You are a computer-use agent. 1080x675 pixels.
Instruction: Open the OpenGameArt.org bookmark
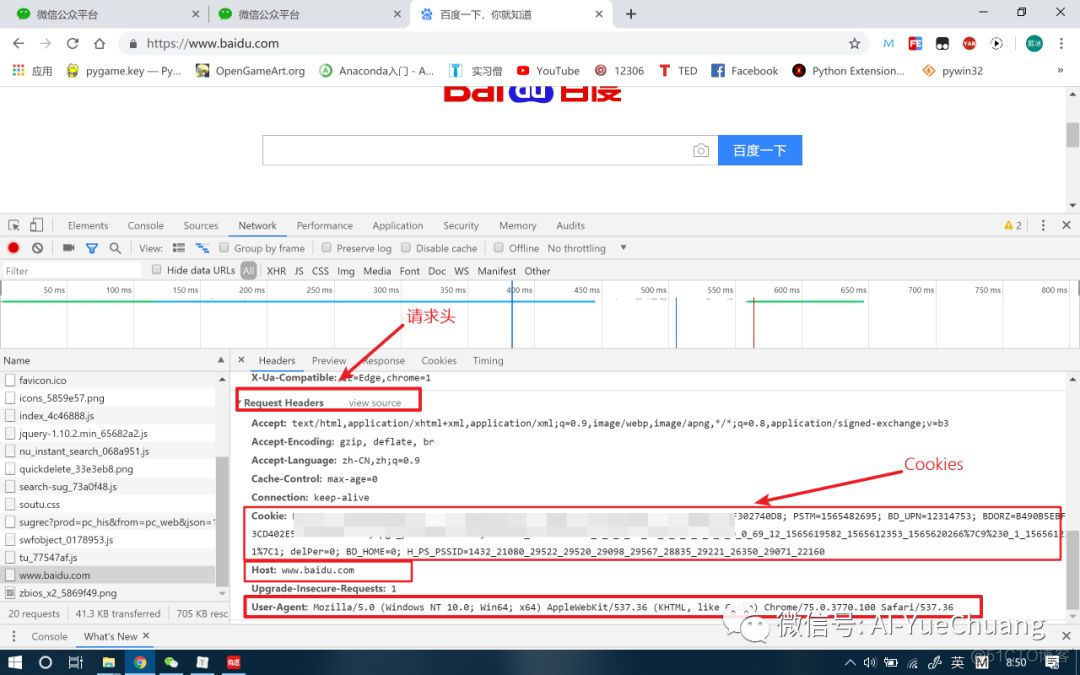pyautogui.click(x=250, y=70)
